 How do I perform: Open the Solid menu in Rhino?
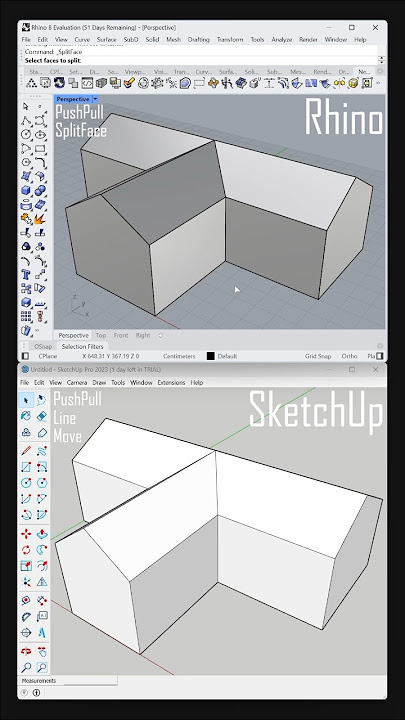pos(152,39)
